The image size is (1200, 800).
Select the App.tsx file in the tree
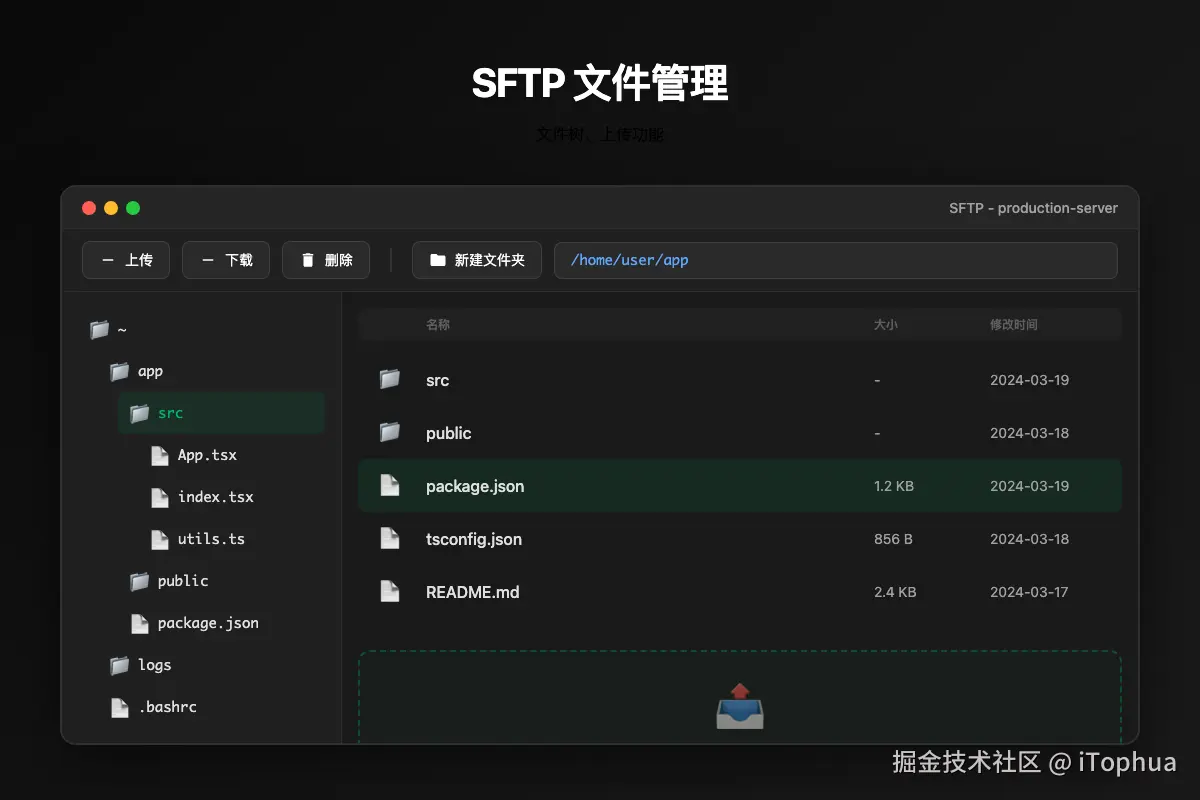(x=206, y=455)
